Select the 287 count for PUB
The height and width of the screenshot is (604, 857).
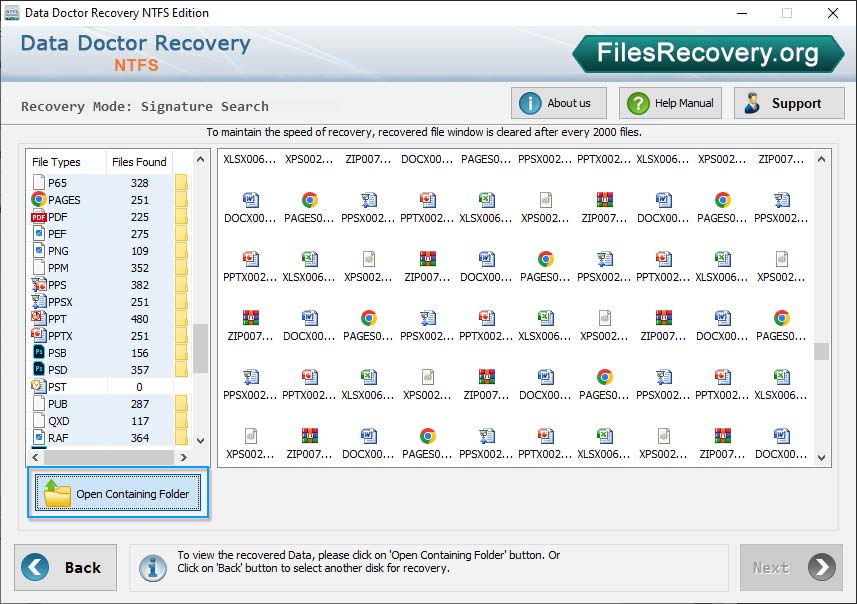(x=139, y=403)
